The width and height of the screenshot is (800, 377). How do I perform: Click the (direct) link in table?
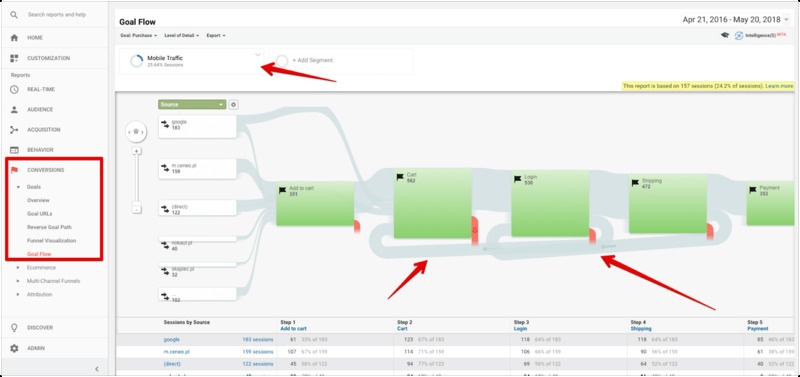172,364
